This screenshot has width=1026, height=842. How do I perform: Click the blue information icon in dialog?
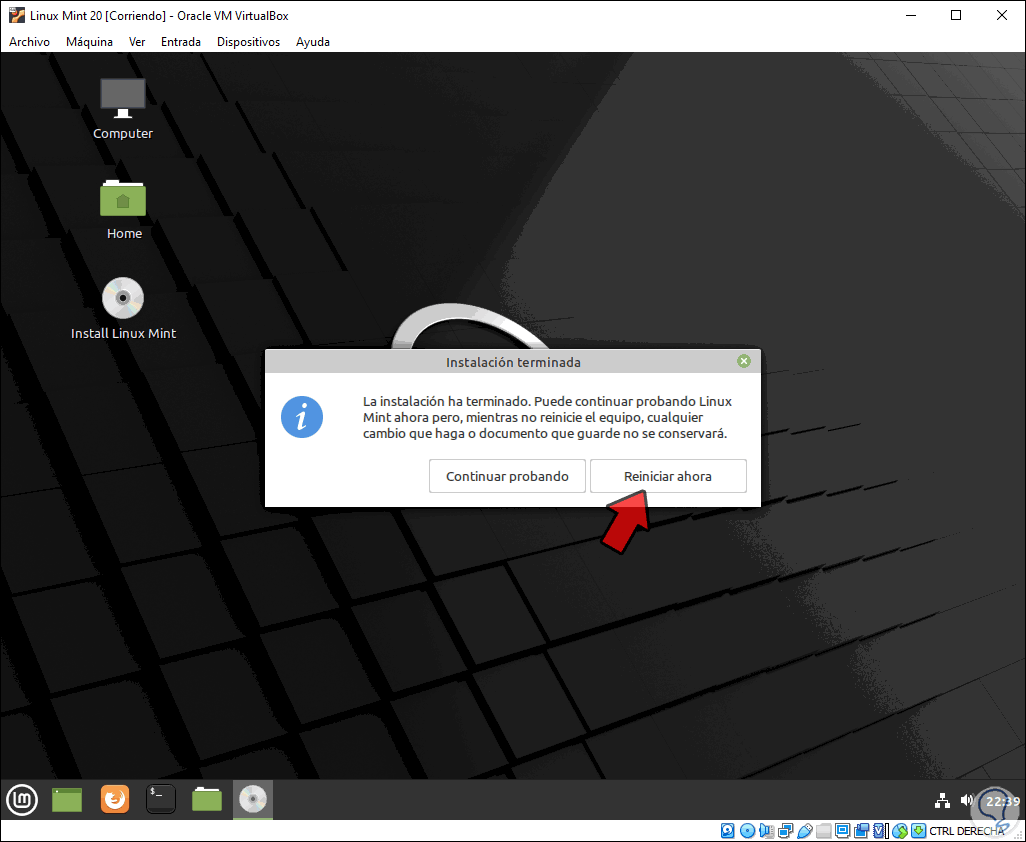click(302, 417)
